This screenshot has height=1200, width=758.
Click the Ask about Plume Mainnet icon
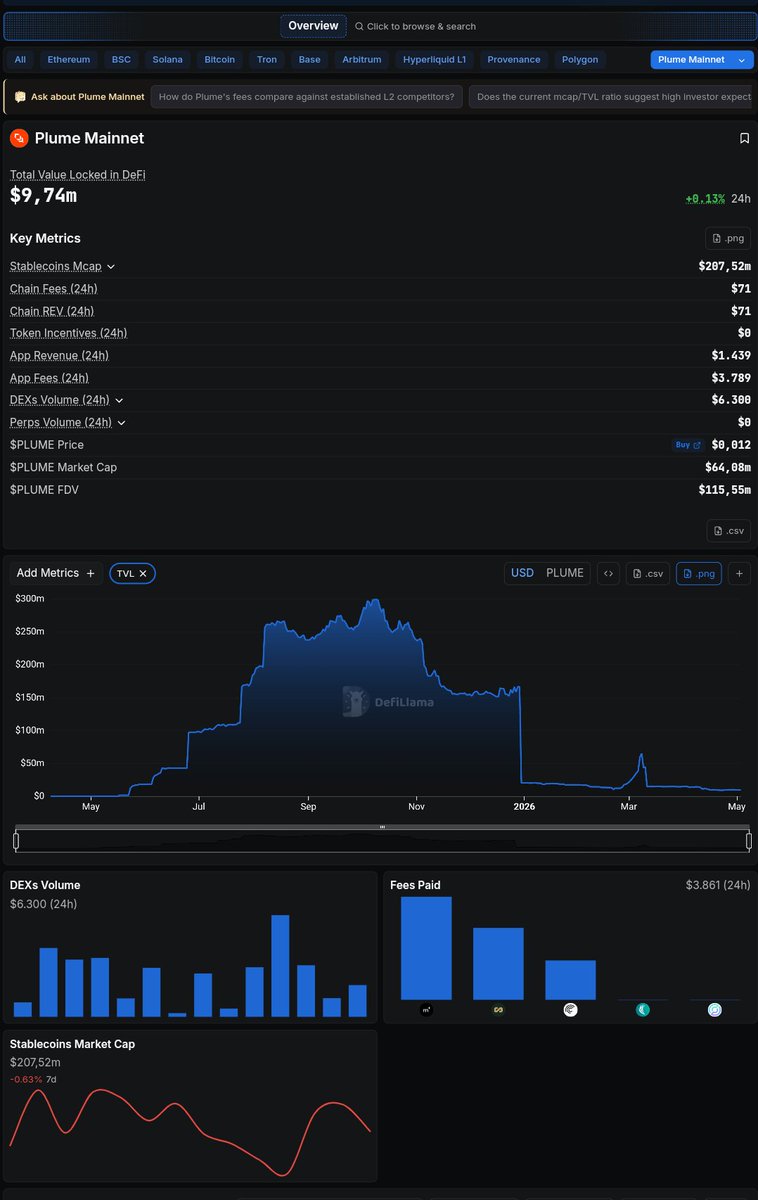[20, 97]
